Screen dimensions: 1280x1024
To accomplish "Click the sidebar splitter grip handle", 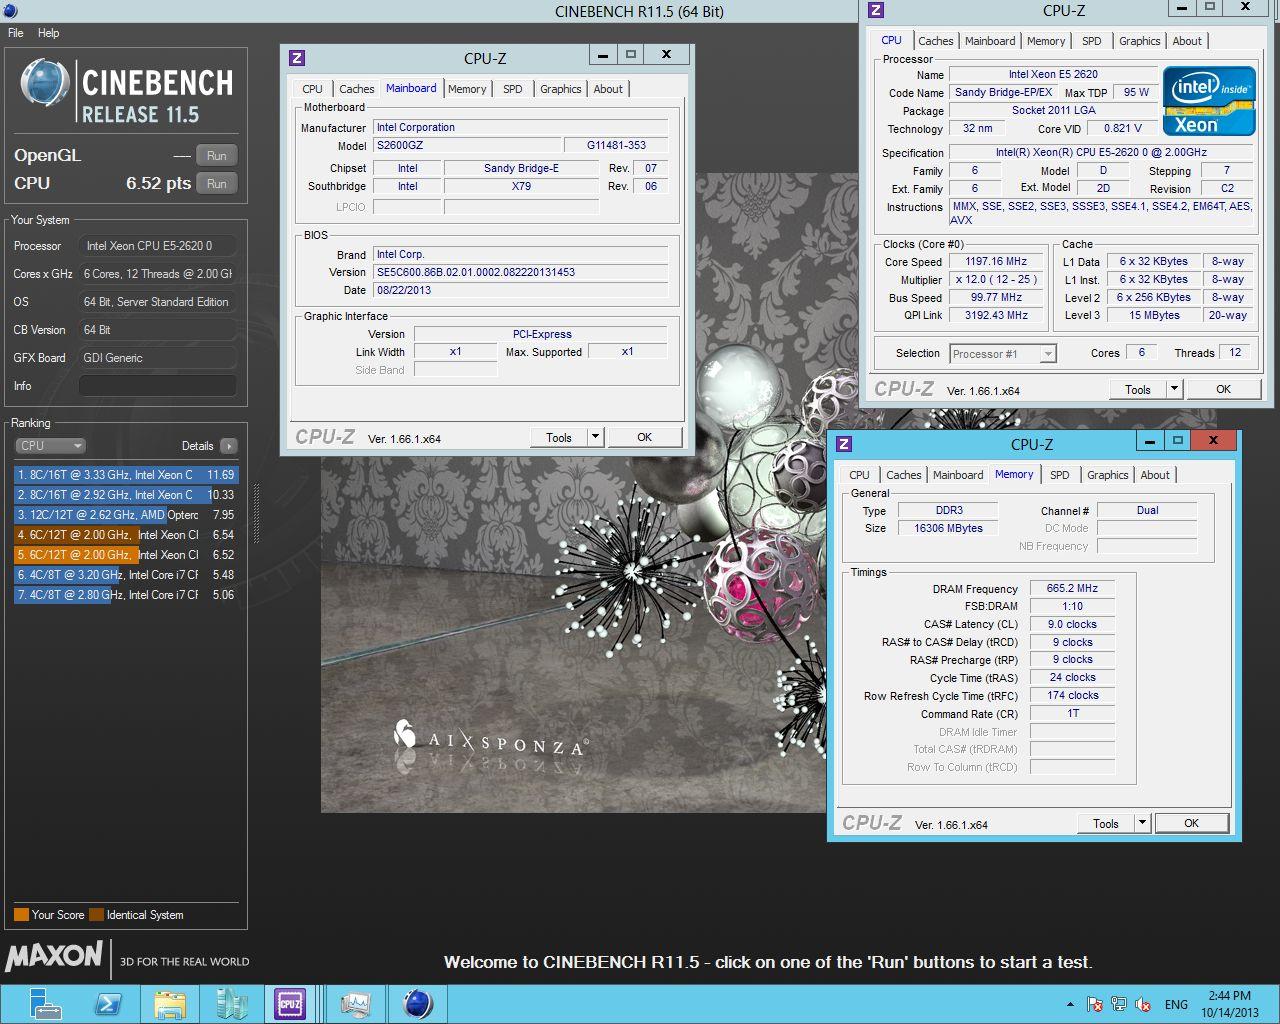I will (256, 514).
